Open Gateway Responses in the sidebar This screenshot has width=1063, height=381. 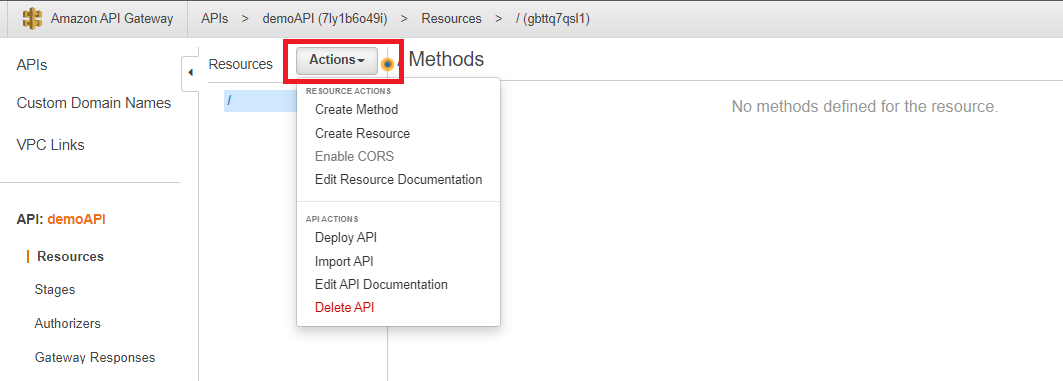coord(95,358)
